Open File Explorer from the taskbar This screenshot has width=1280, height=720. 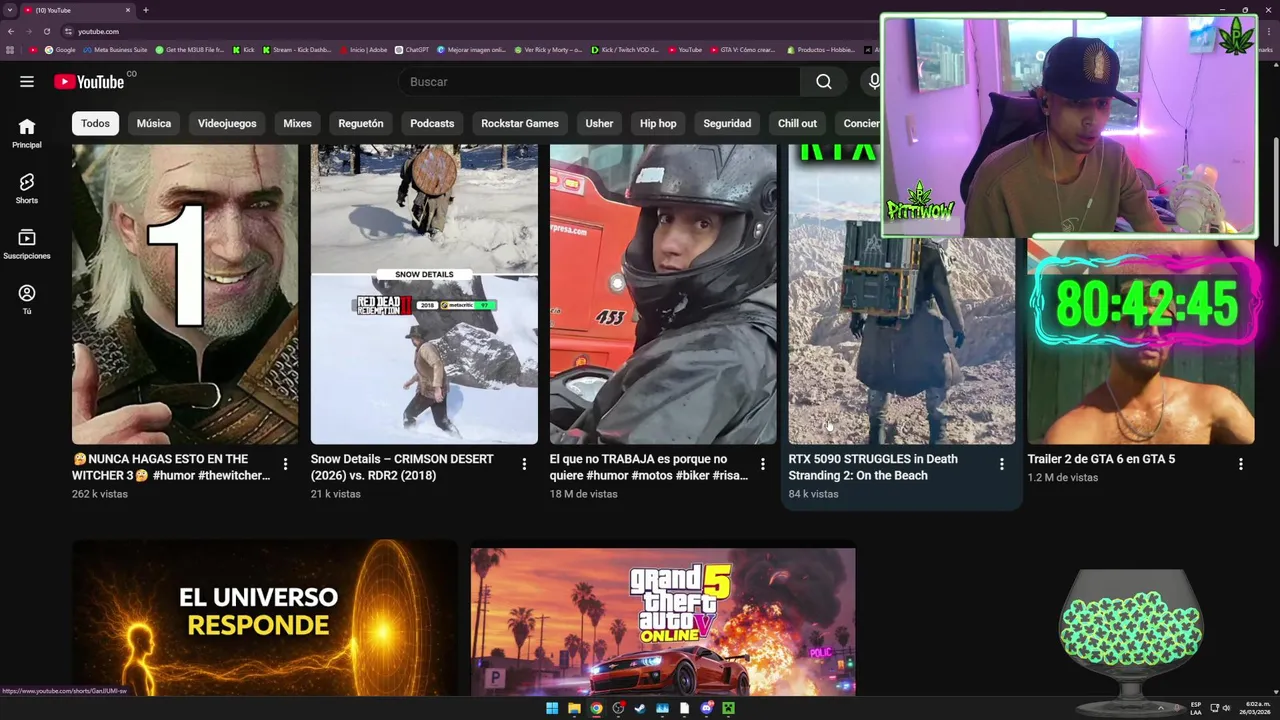[x=574, y=708]
